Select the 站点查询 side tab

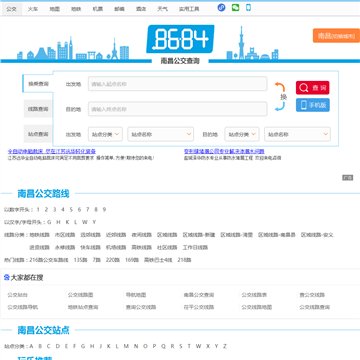38,134
